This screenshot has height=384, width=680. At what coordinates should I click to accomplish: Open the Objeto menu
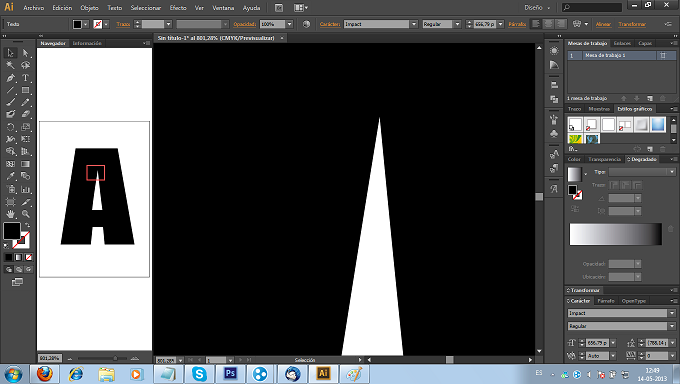point(89,8)
